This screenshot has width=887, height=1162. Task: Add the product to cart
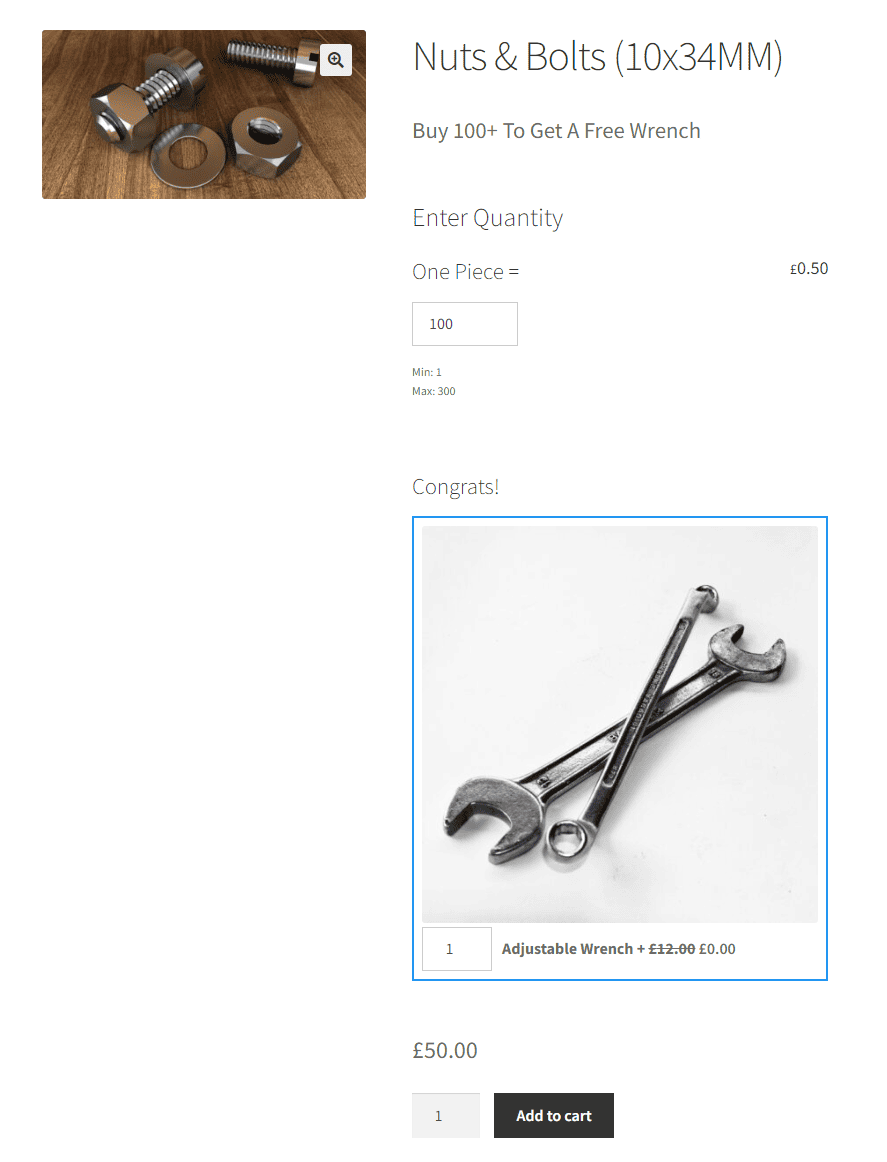[554, 1115]
